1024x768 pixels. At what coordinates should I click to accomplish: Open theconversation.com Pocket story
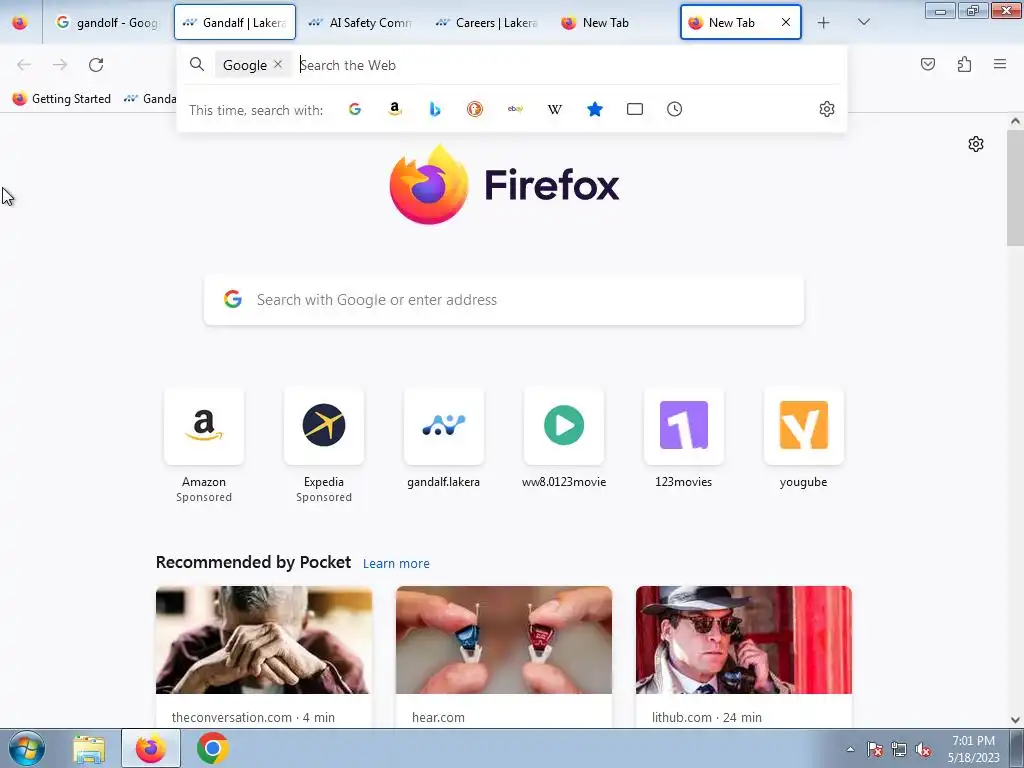(x=264, y=656)
